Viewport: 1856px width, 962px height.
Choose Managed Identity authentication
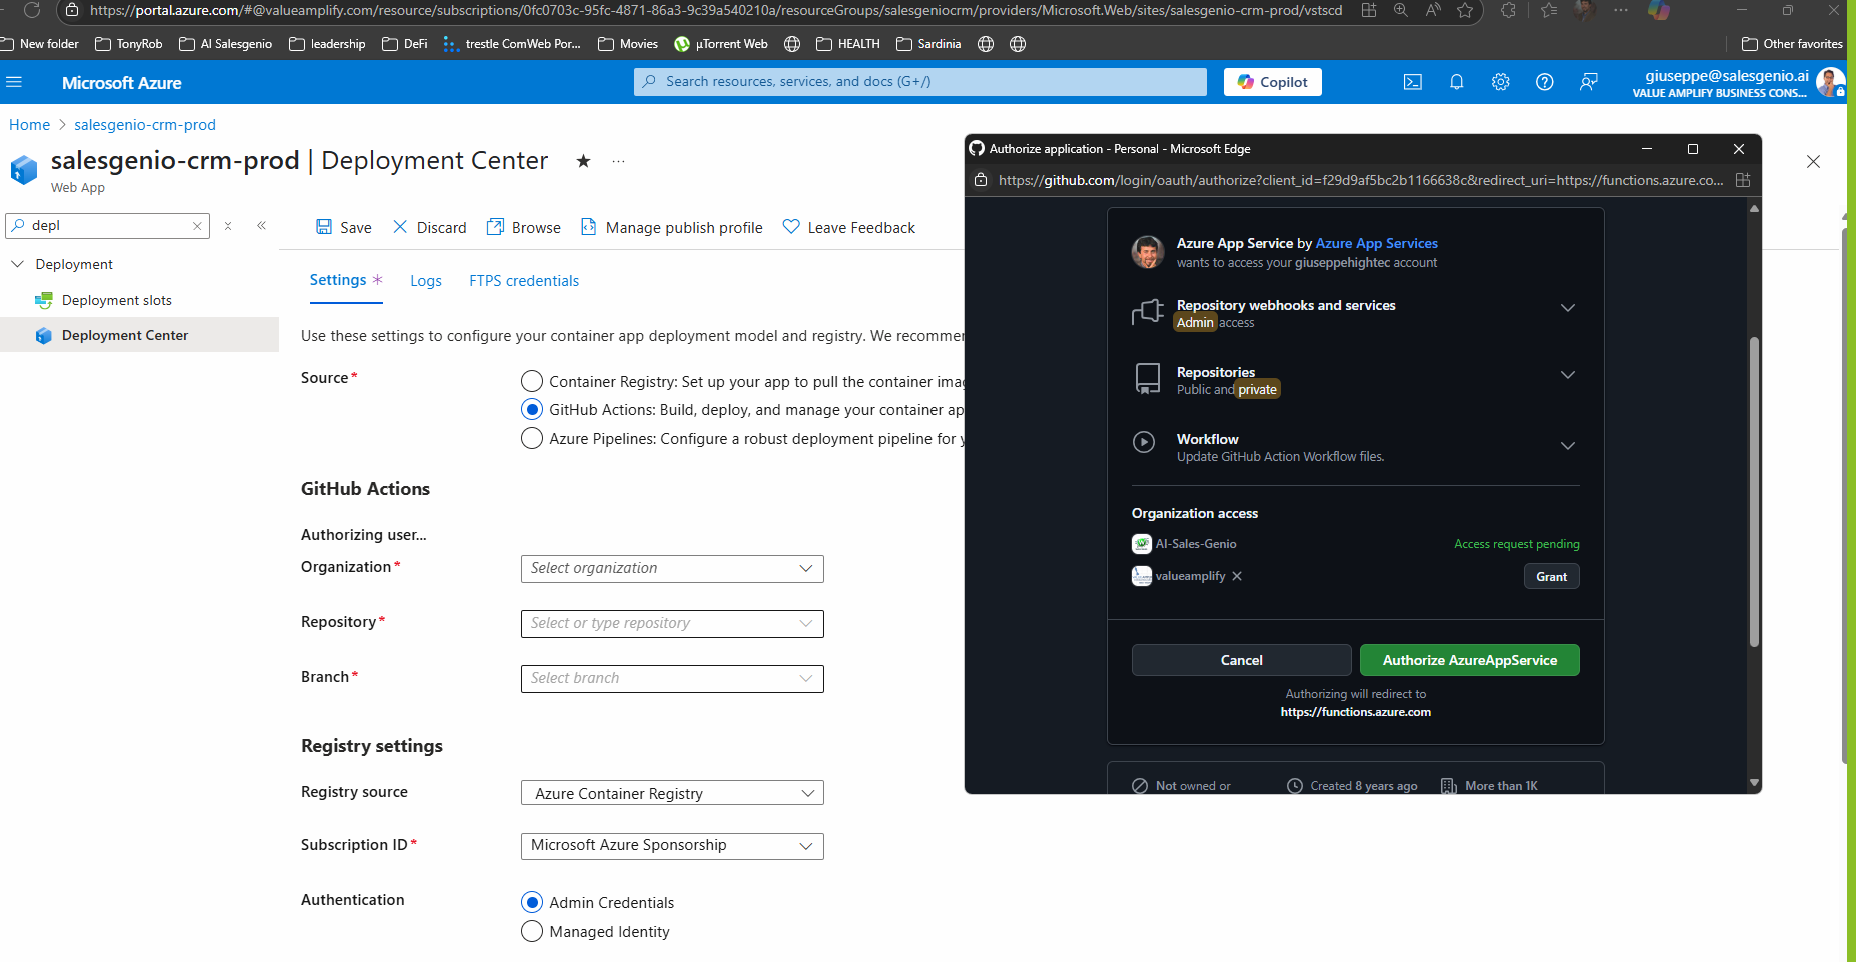(x=532, y=931)
